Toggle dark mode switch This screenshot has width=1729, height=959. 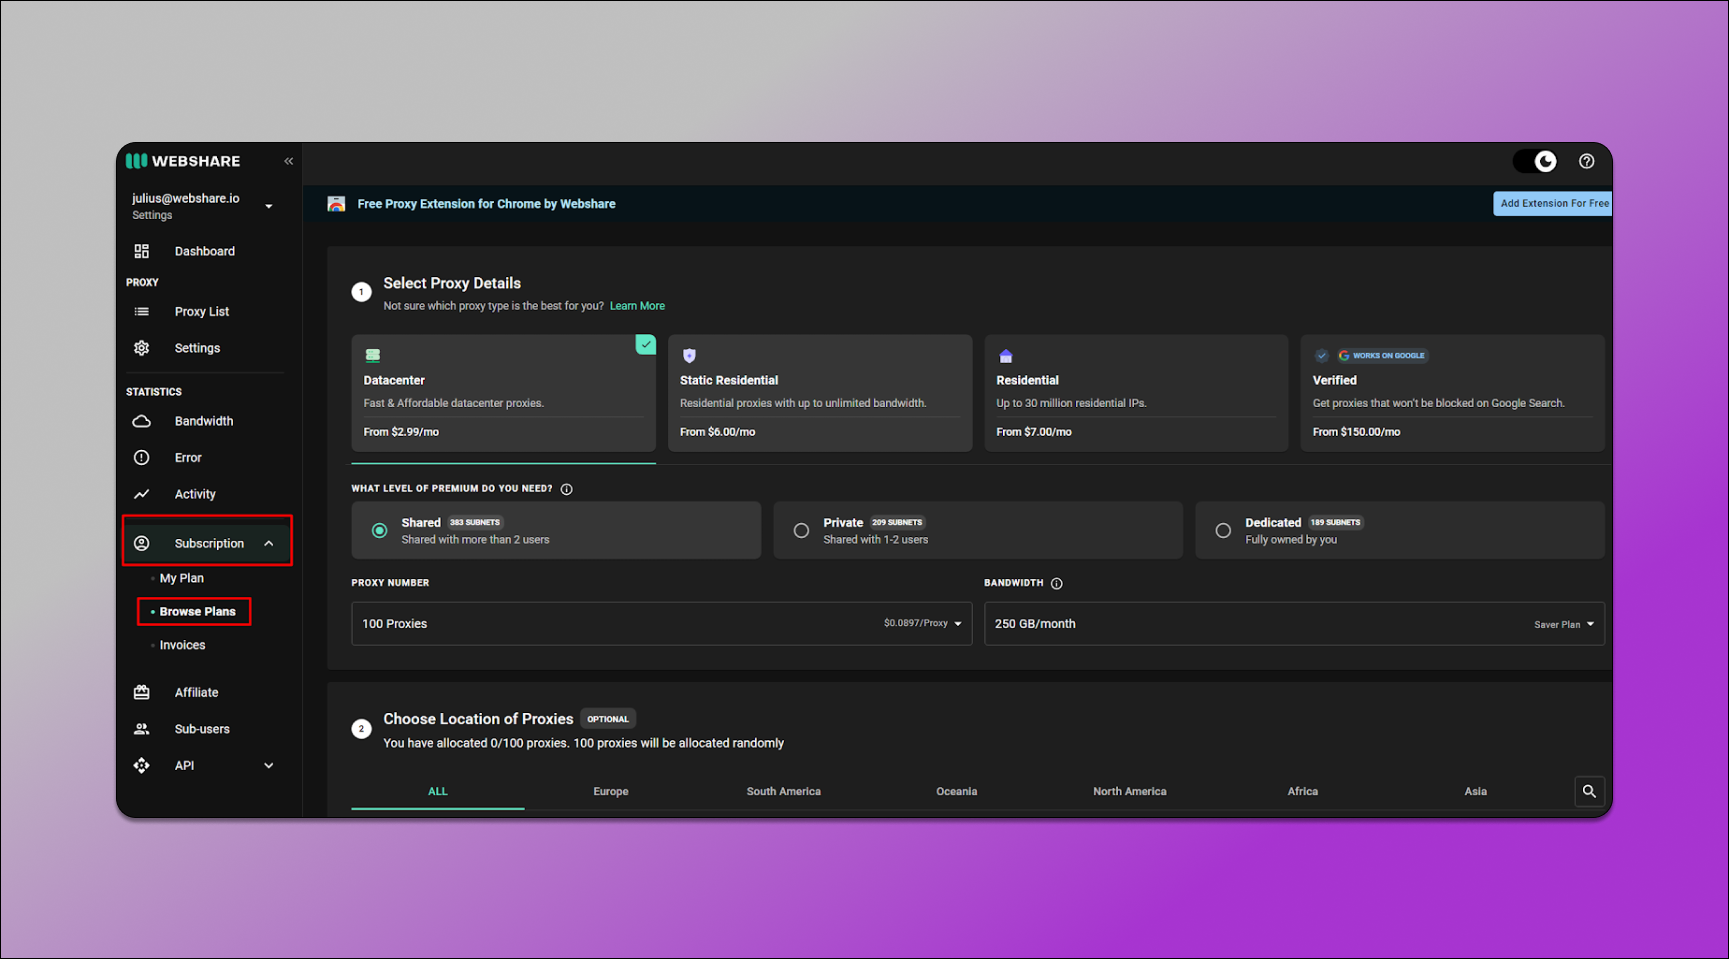pyautogui.click(x=1535, y=161)
